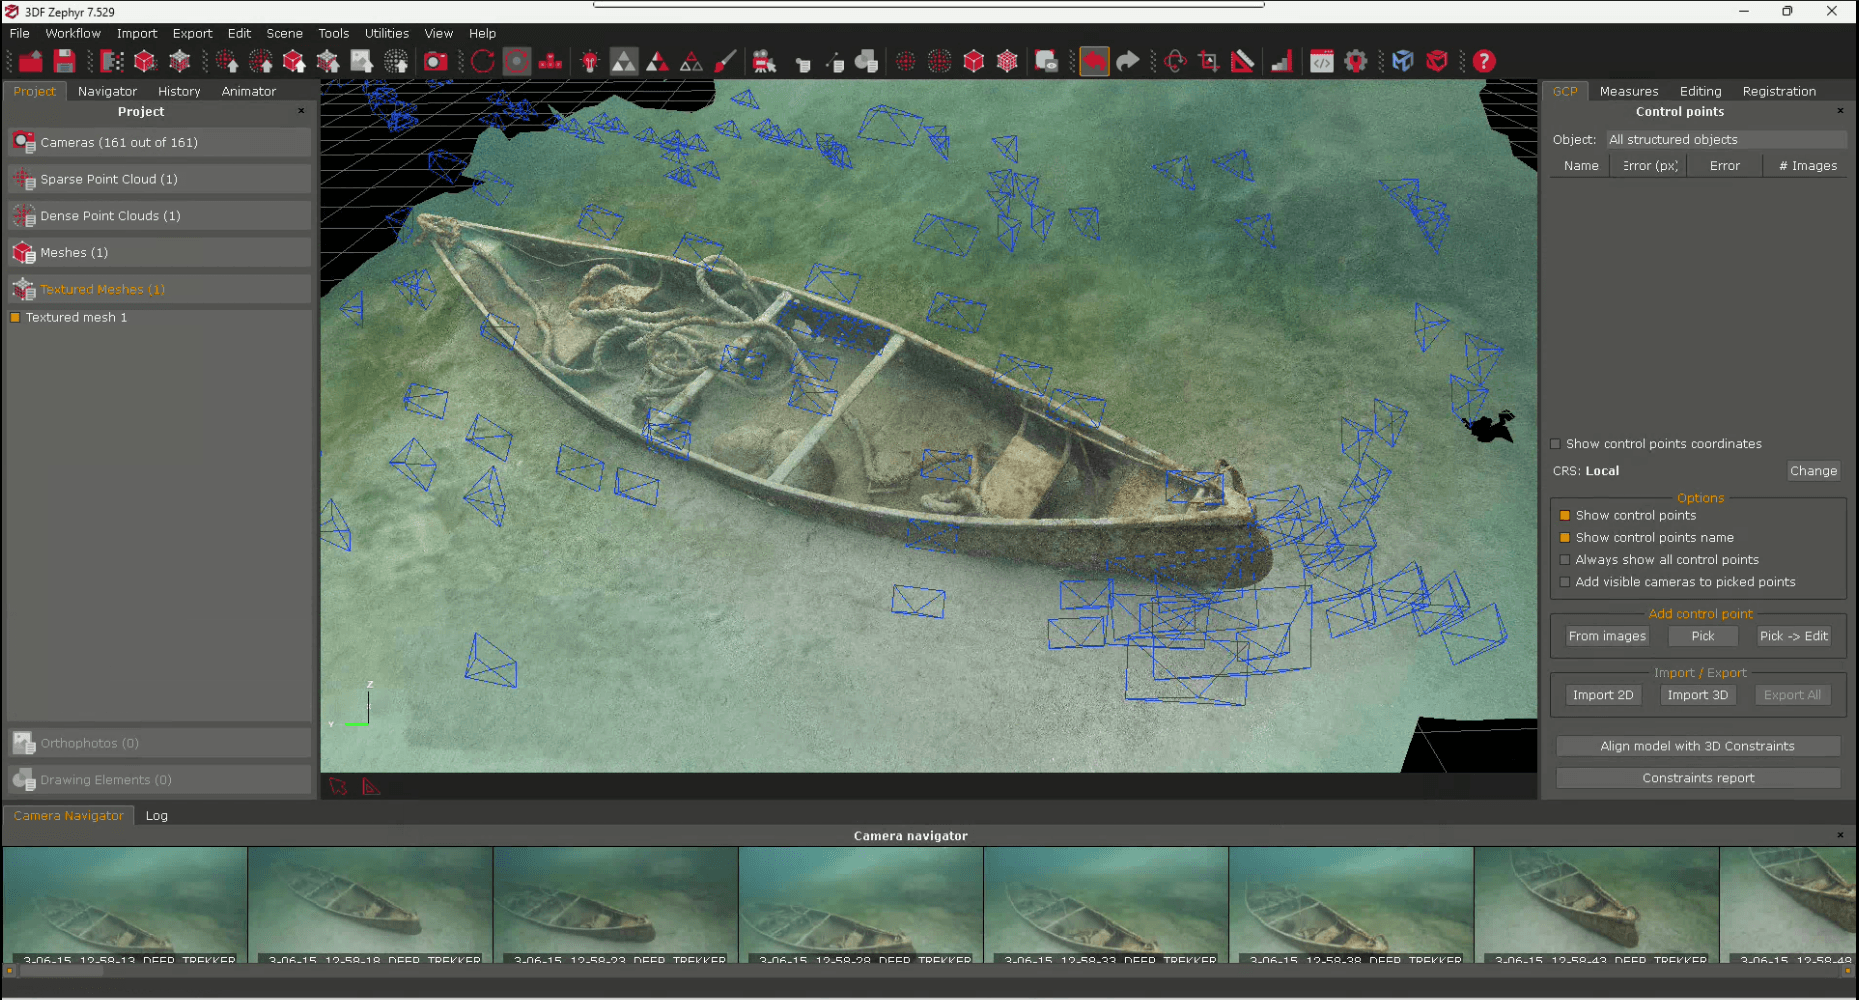This screenshot has width=1859, height=1000.
Task: Click Align model with 3D Constraints
Action: coord(1697,745)
